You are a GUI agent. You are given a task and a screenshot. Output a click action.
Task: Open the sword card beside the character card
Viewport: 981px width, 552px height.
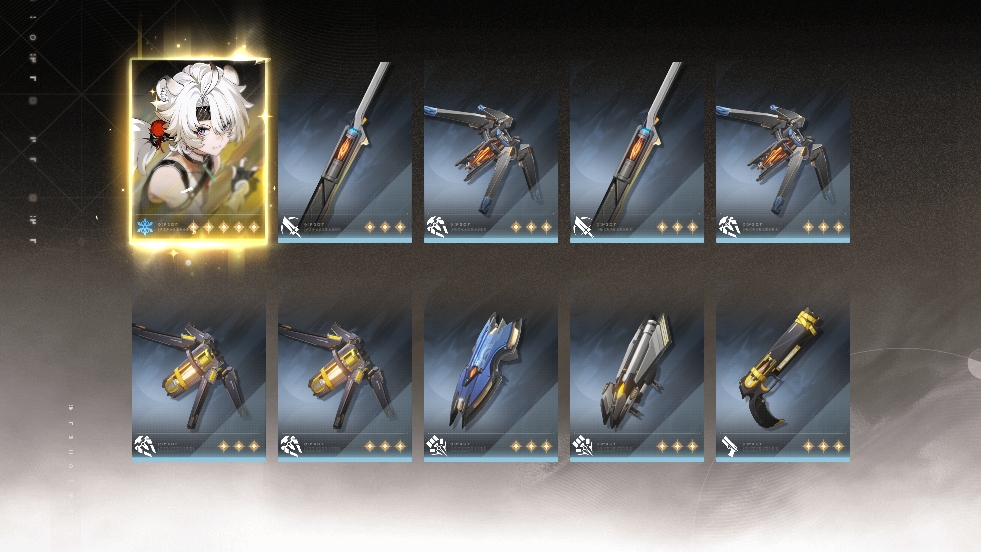(x=345, y=150)
